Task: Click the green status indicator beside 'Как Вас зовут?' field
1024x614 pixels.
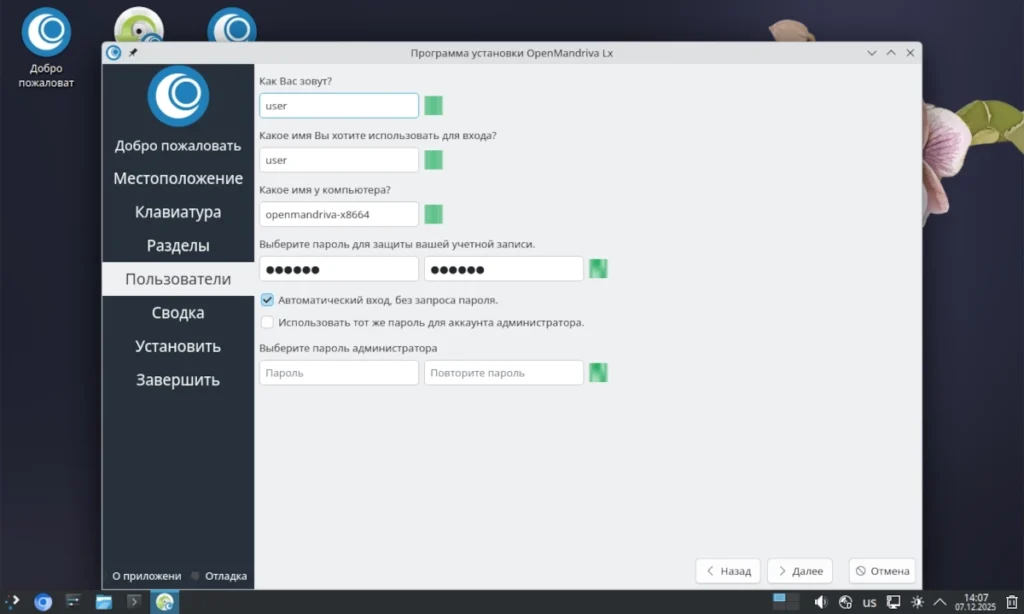Action: point(434,106)
